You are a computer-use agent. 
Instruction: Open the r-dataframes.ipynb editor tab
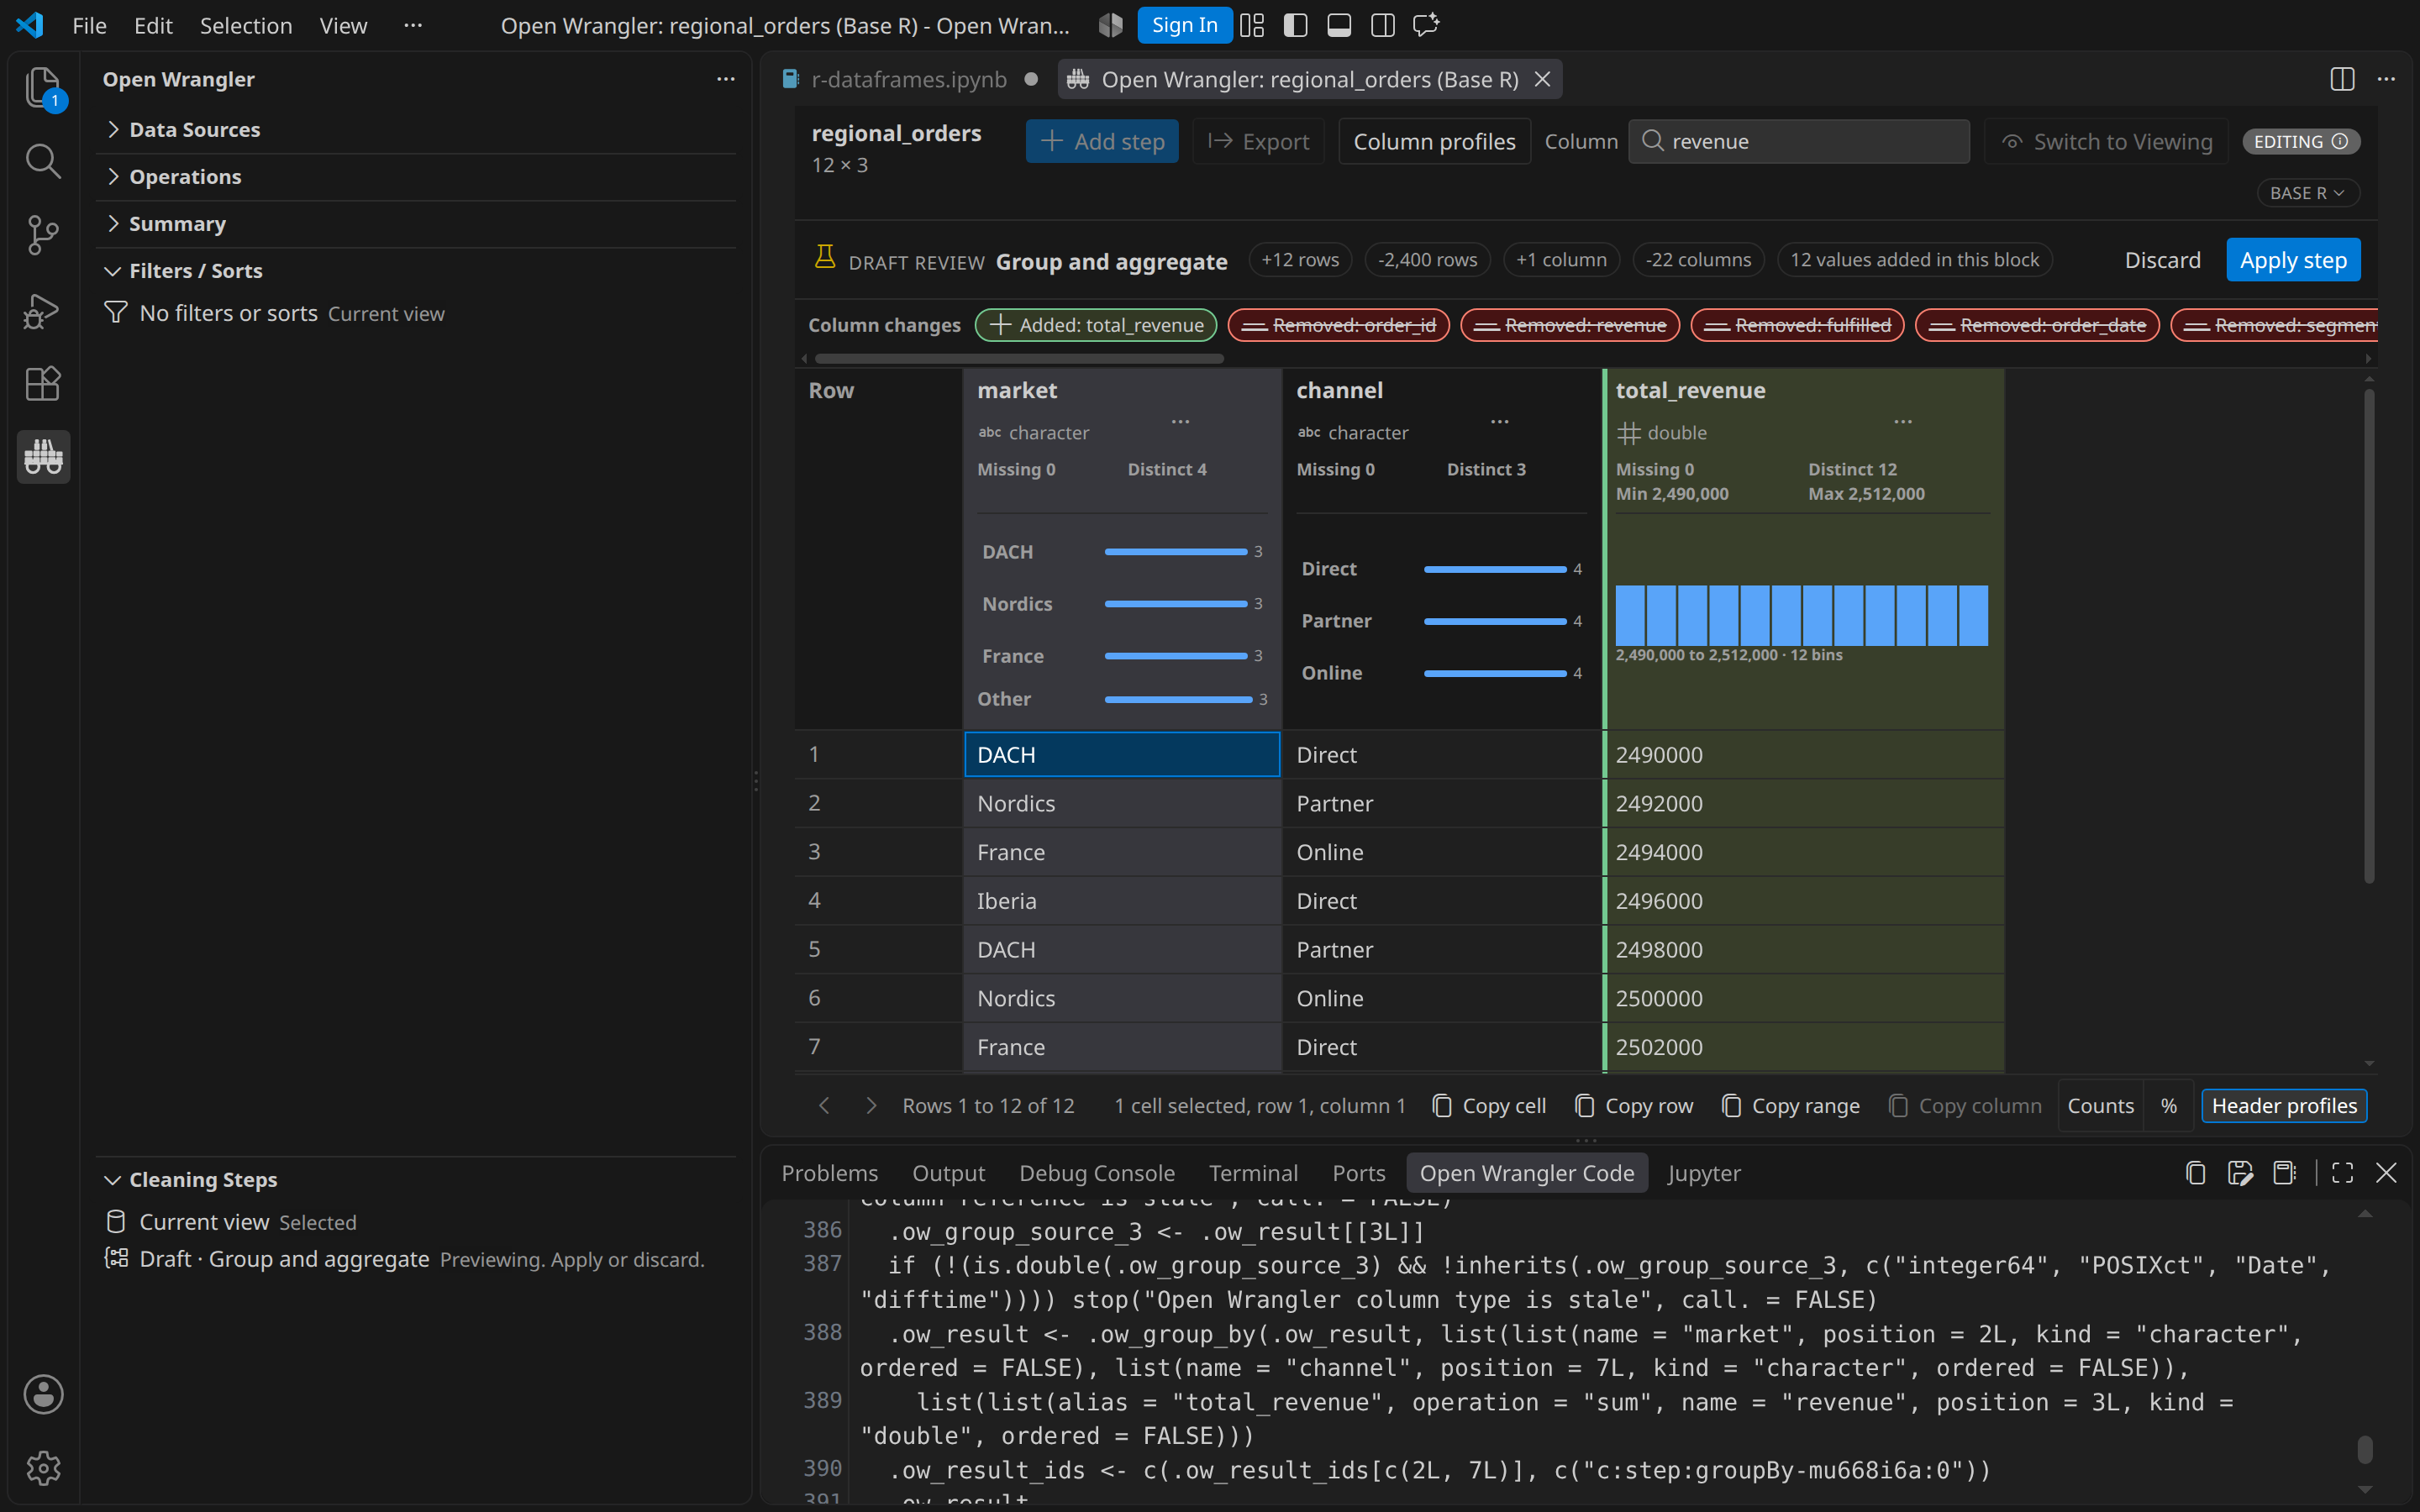point(909,79)
